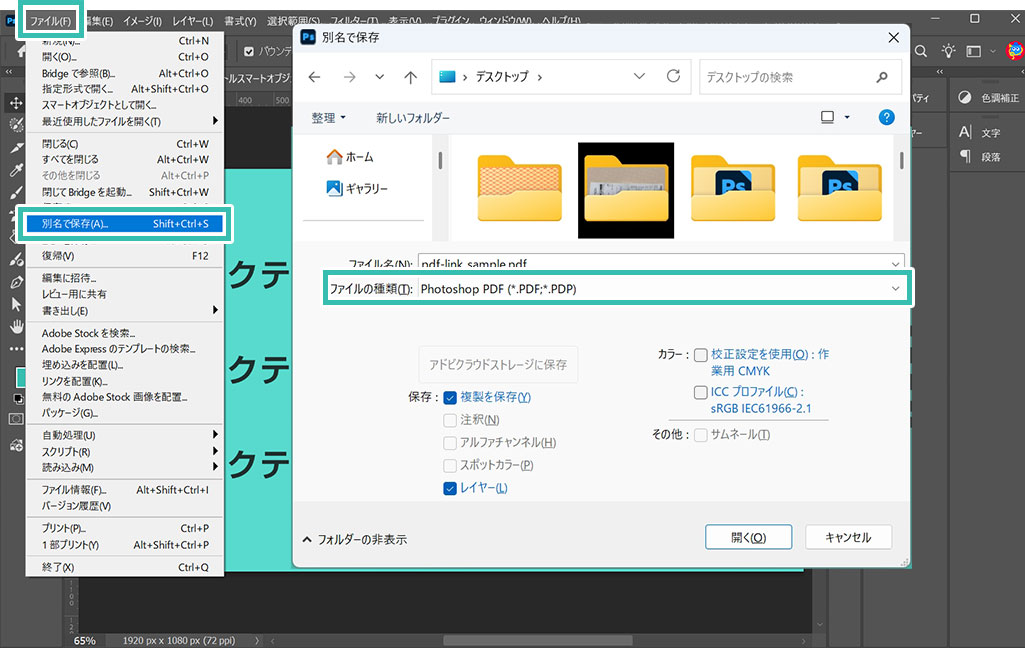Expand 最近使用したファイルを開く submenu
Image resolution: width=1025 pixels, height=648 pixels.
pos(124,121)
